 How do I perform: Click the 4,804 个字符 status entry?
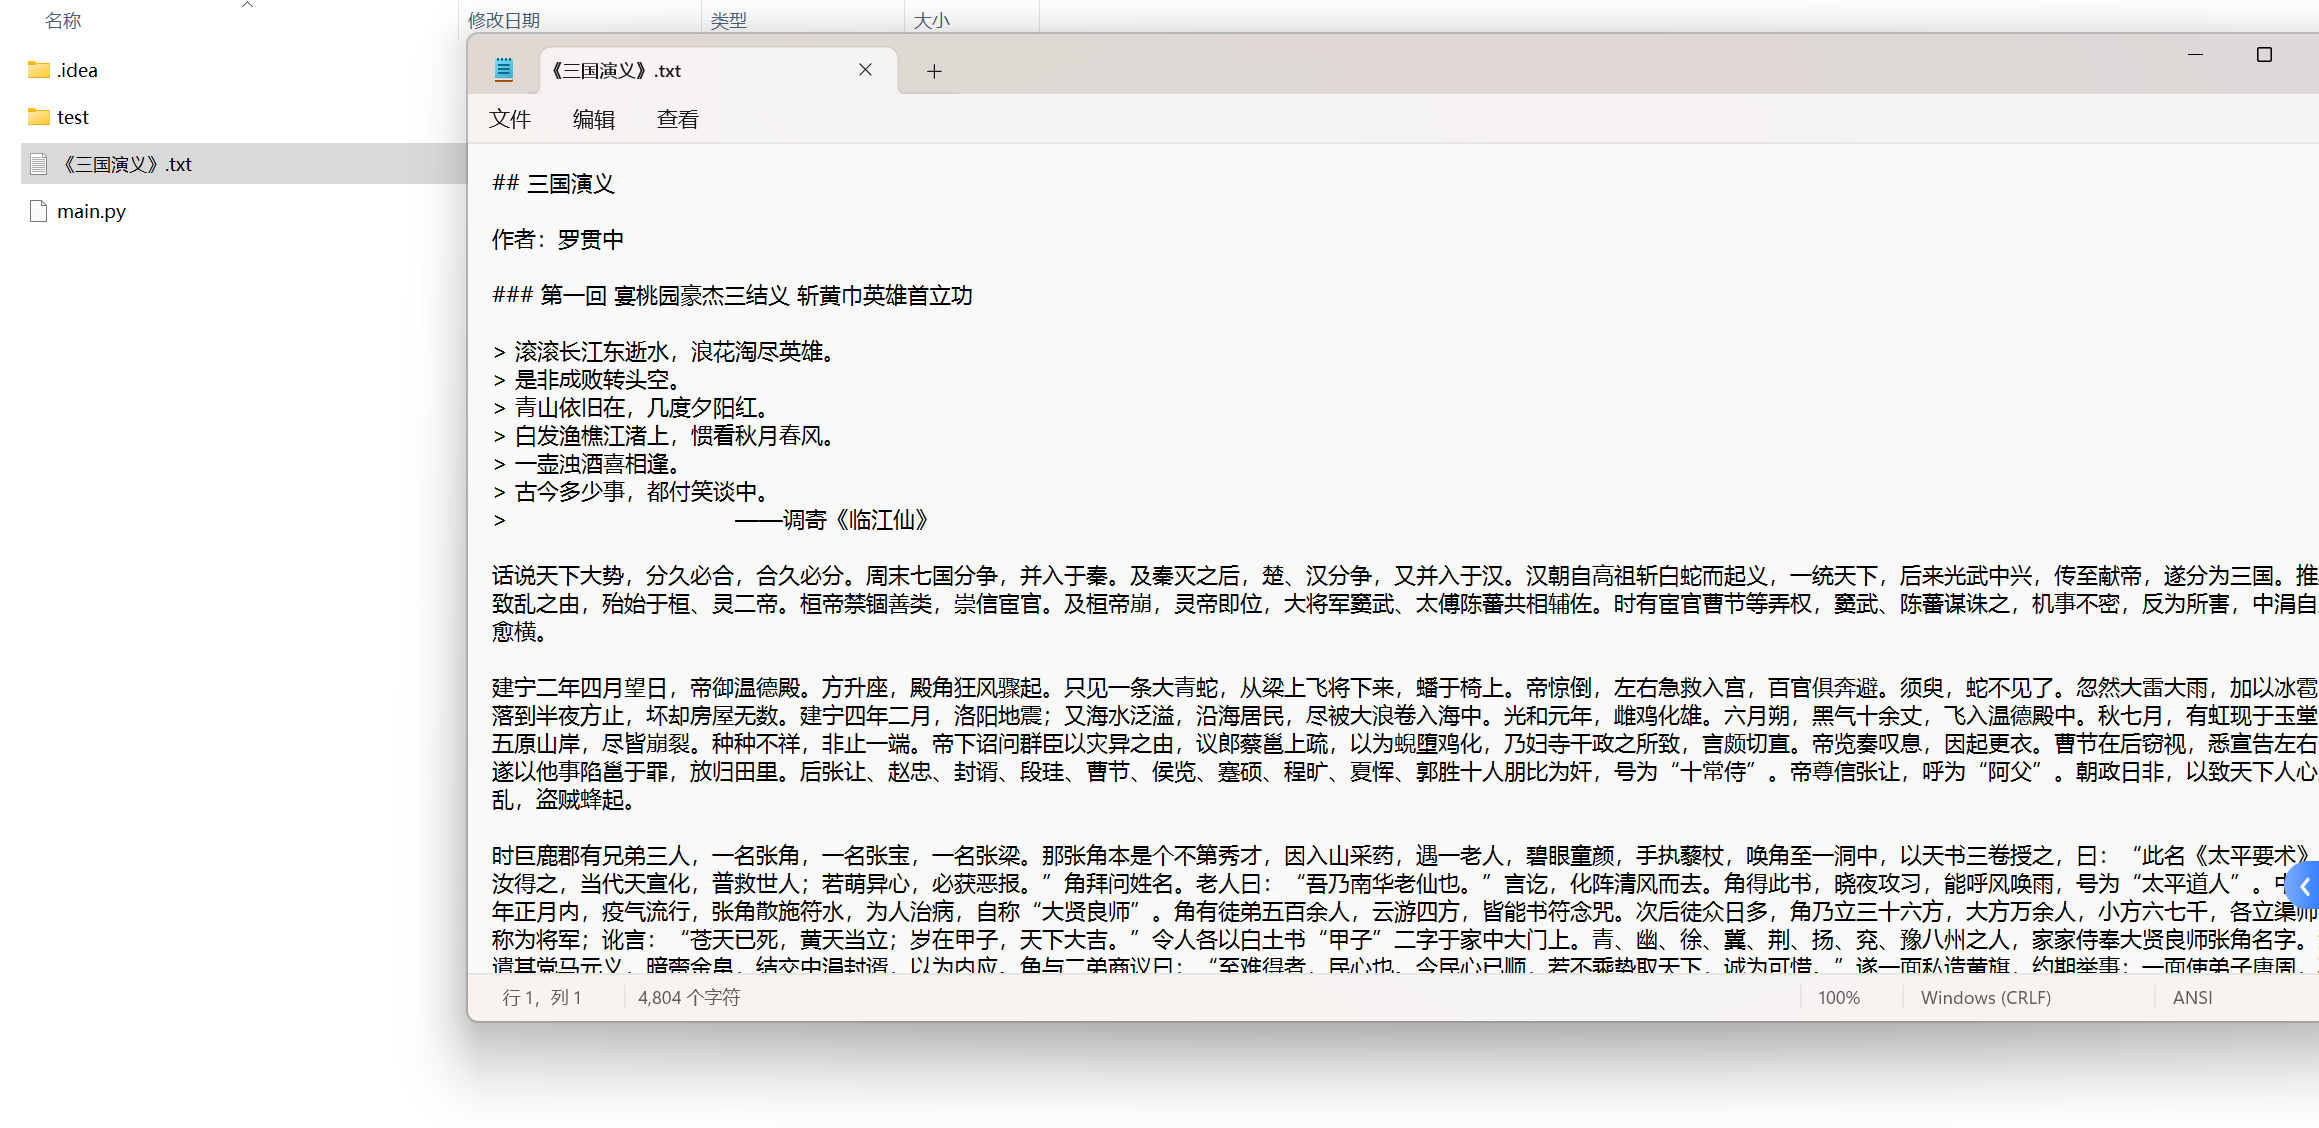coord(689,997)
